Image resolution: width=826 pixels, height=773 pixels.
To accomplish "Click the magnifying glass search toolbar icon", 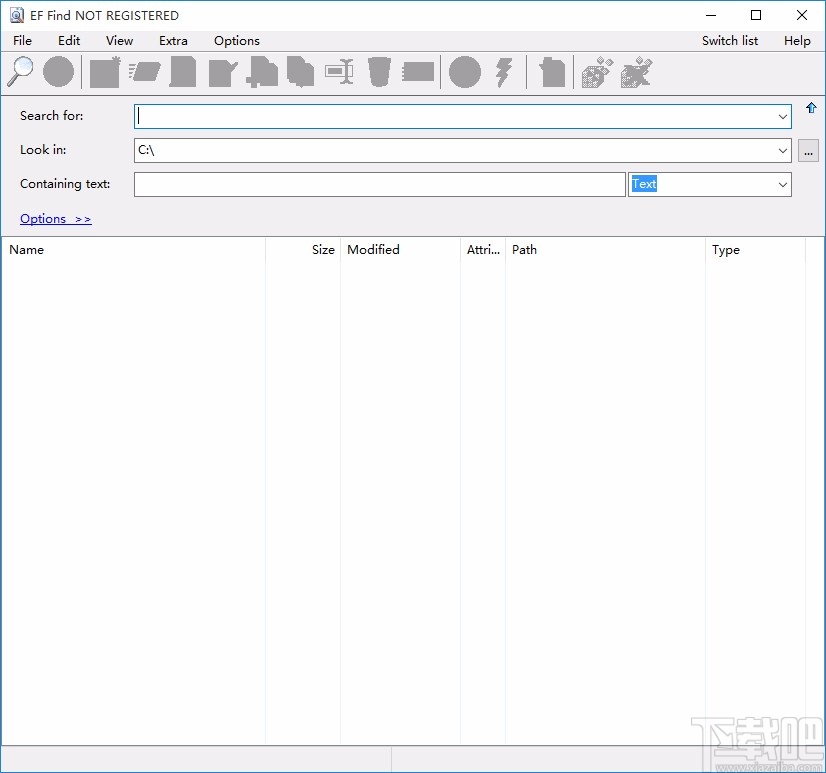I will click(x=20, y=72).
